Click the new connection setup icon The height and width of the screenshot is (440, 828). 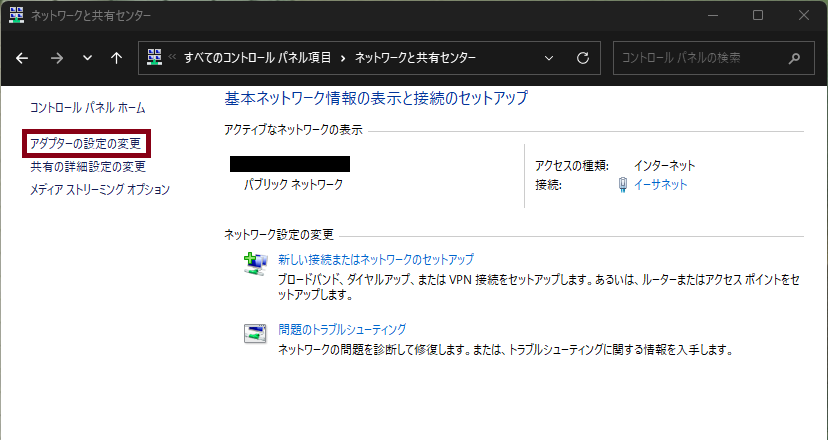(255, 263)
